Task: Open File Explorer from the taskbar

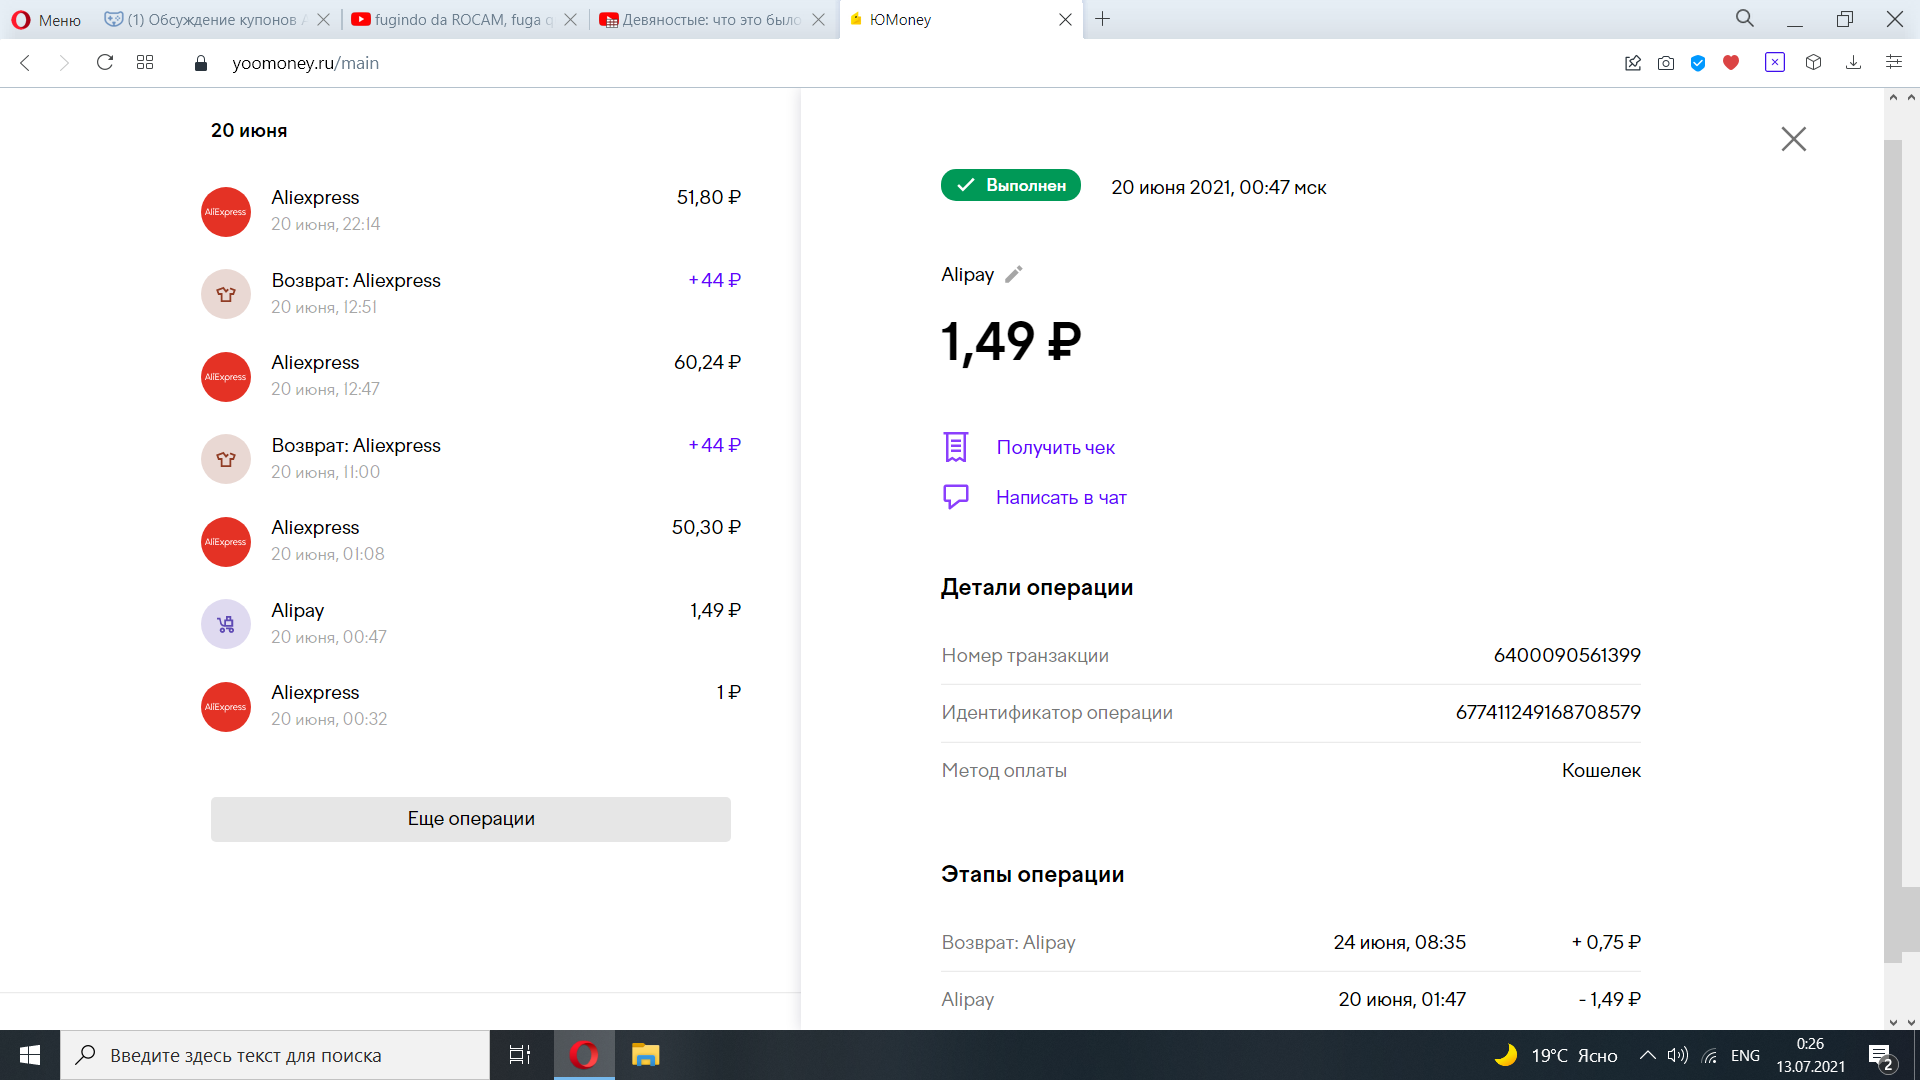Action: coord(645,1055)
